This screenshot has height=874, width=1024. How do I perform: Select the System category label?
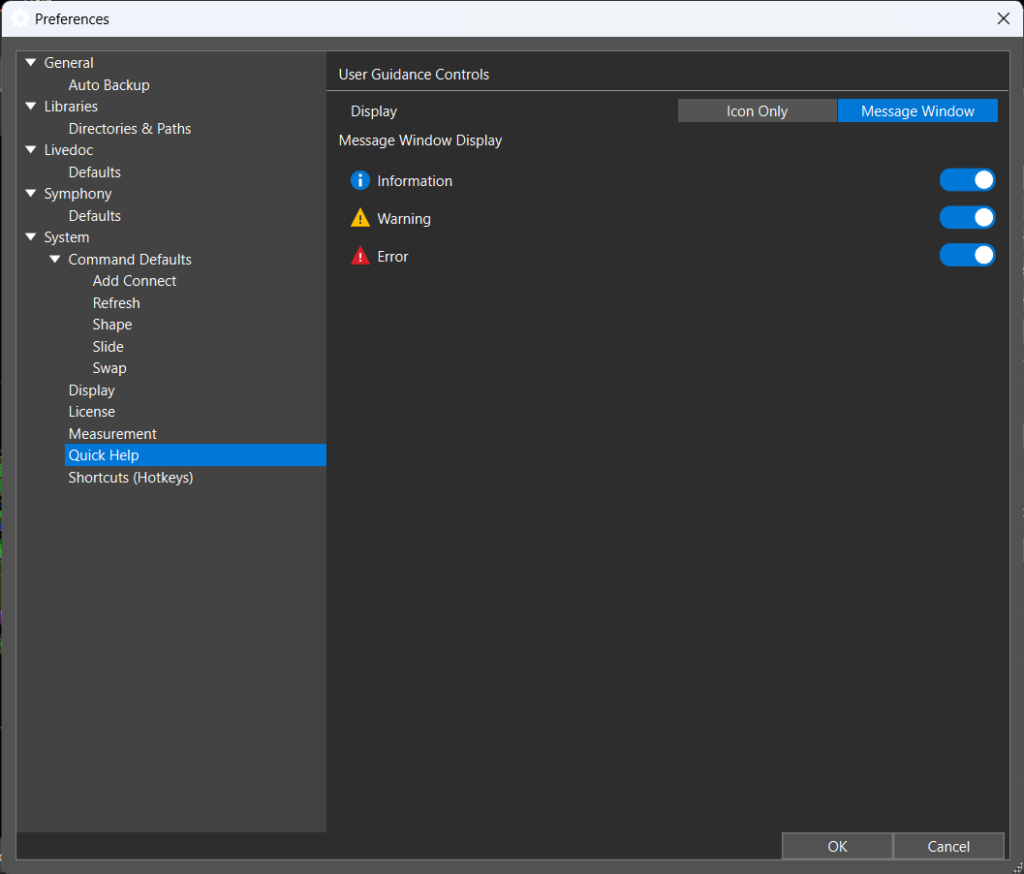(x=67, y=237)
